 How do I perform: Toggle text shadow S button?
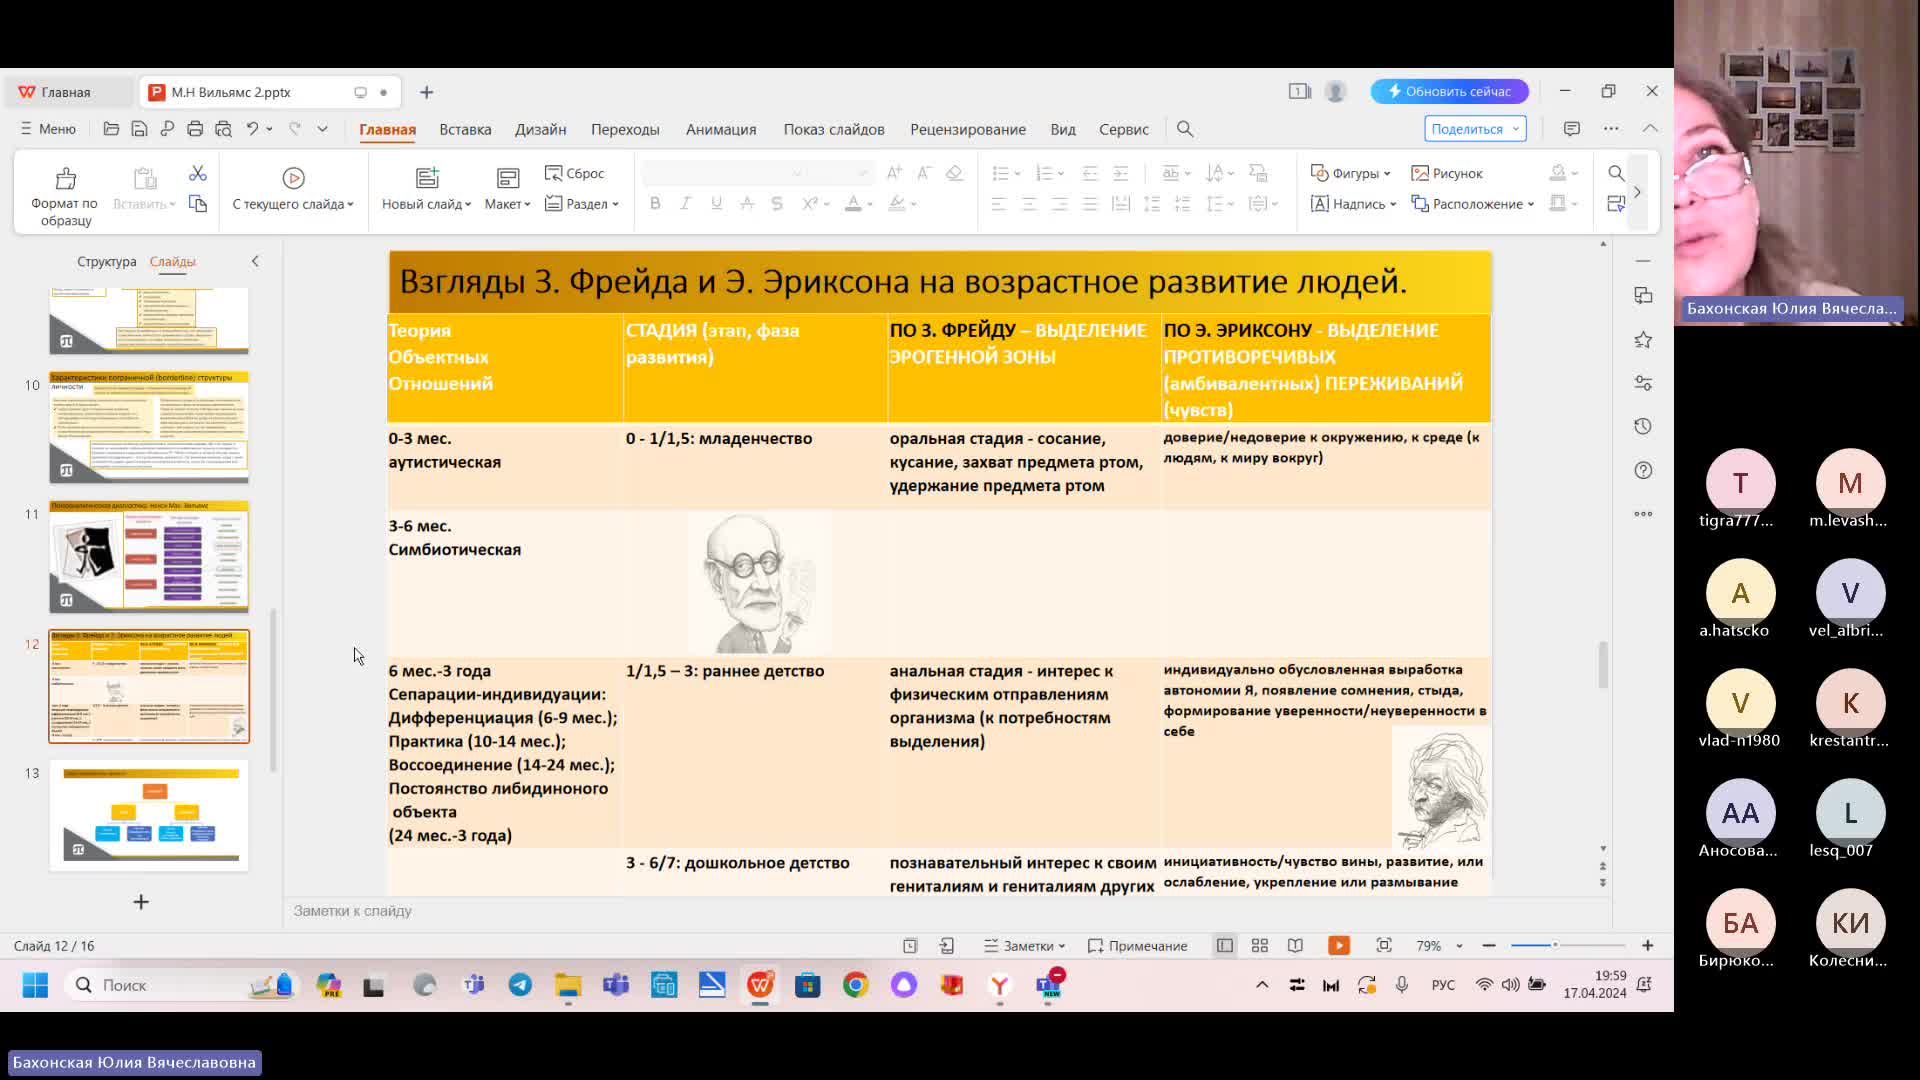[x=777, y=203]
